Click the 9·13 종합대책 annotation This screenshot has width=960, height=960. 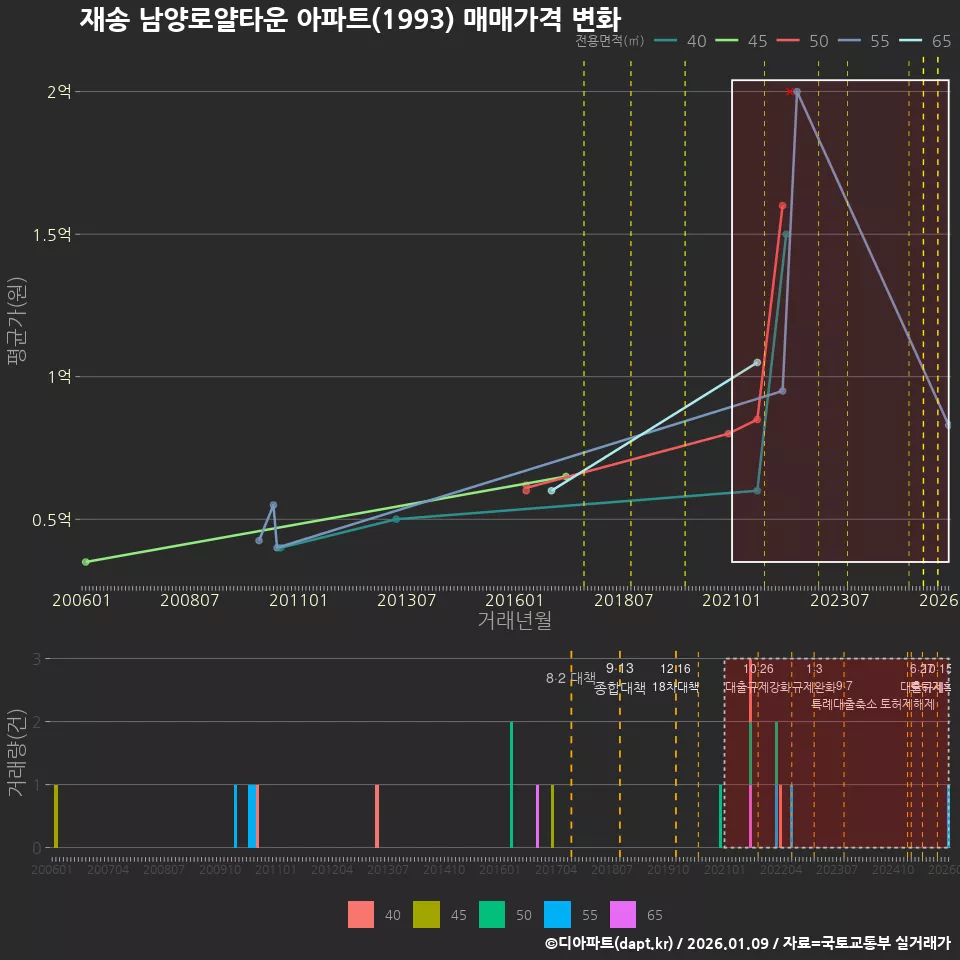[x=620, y=678]
